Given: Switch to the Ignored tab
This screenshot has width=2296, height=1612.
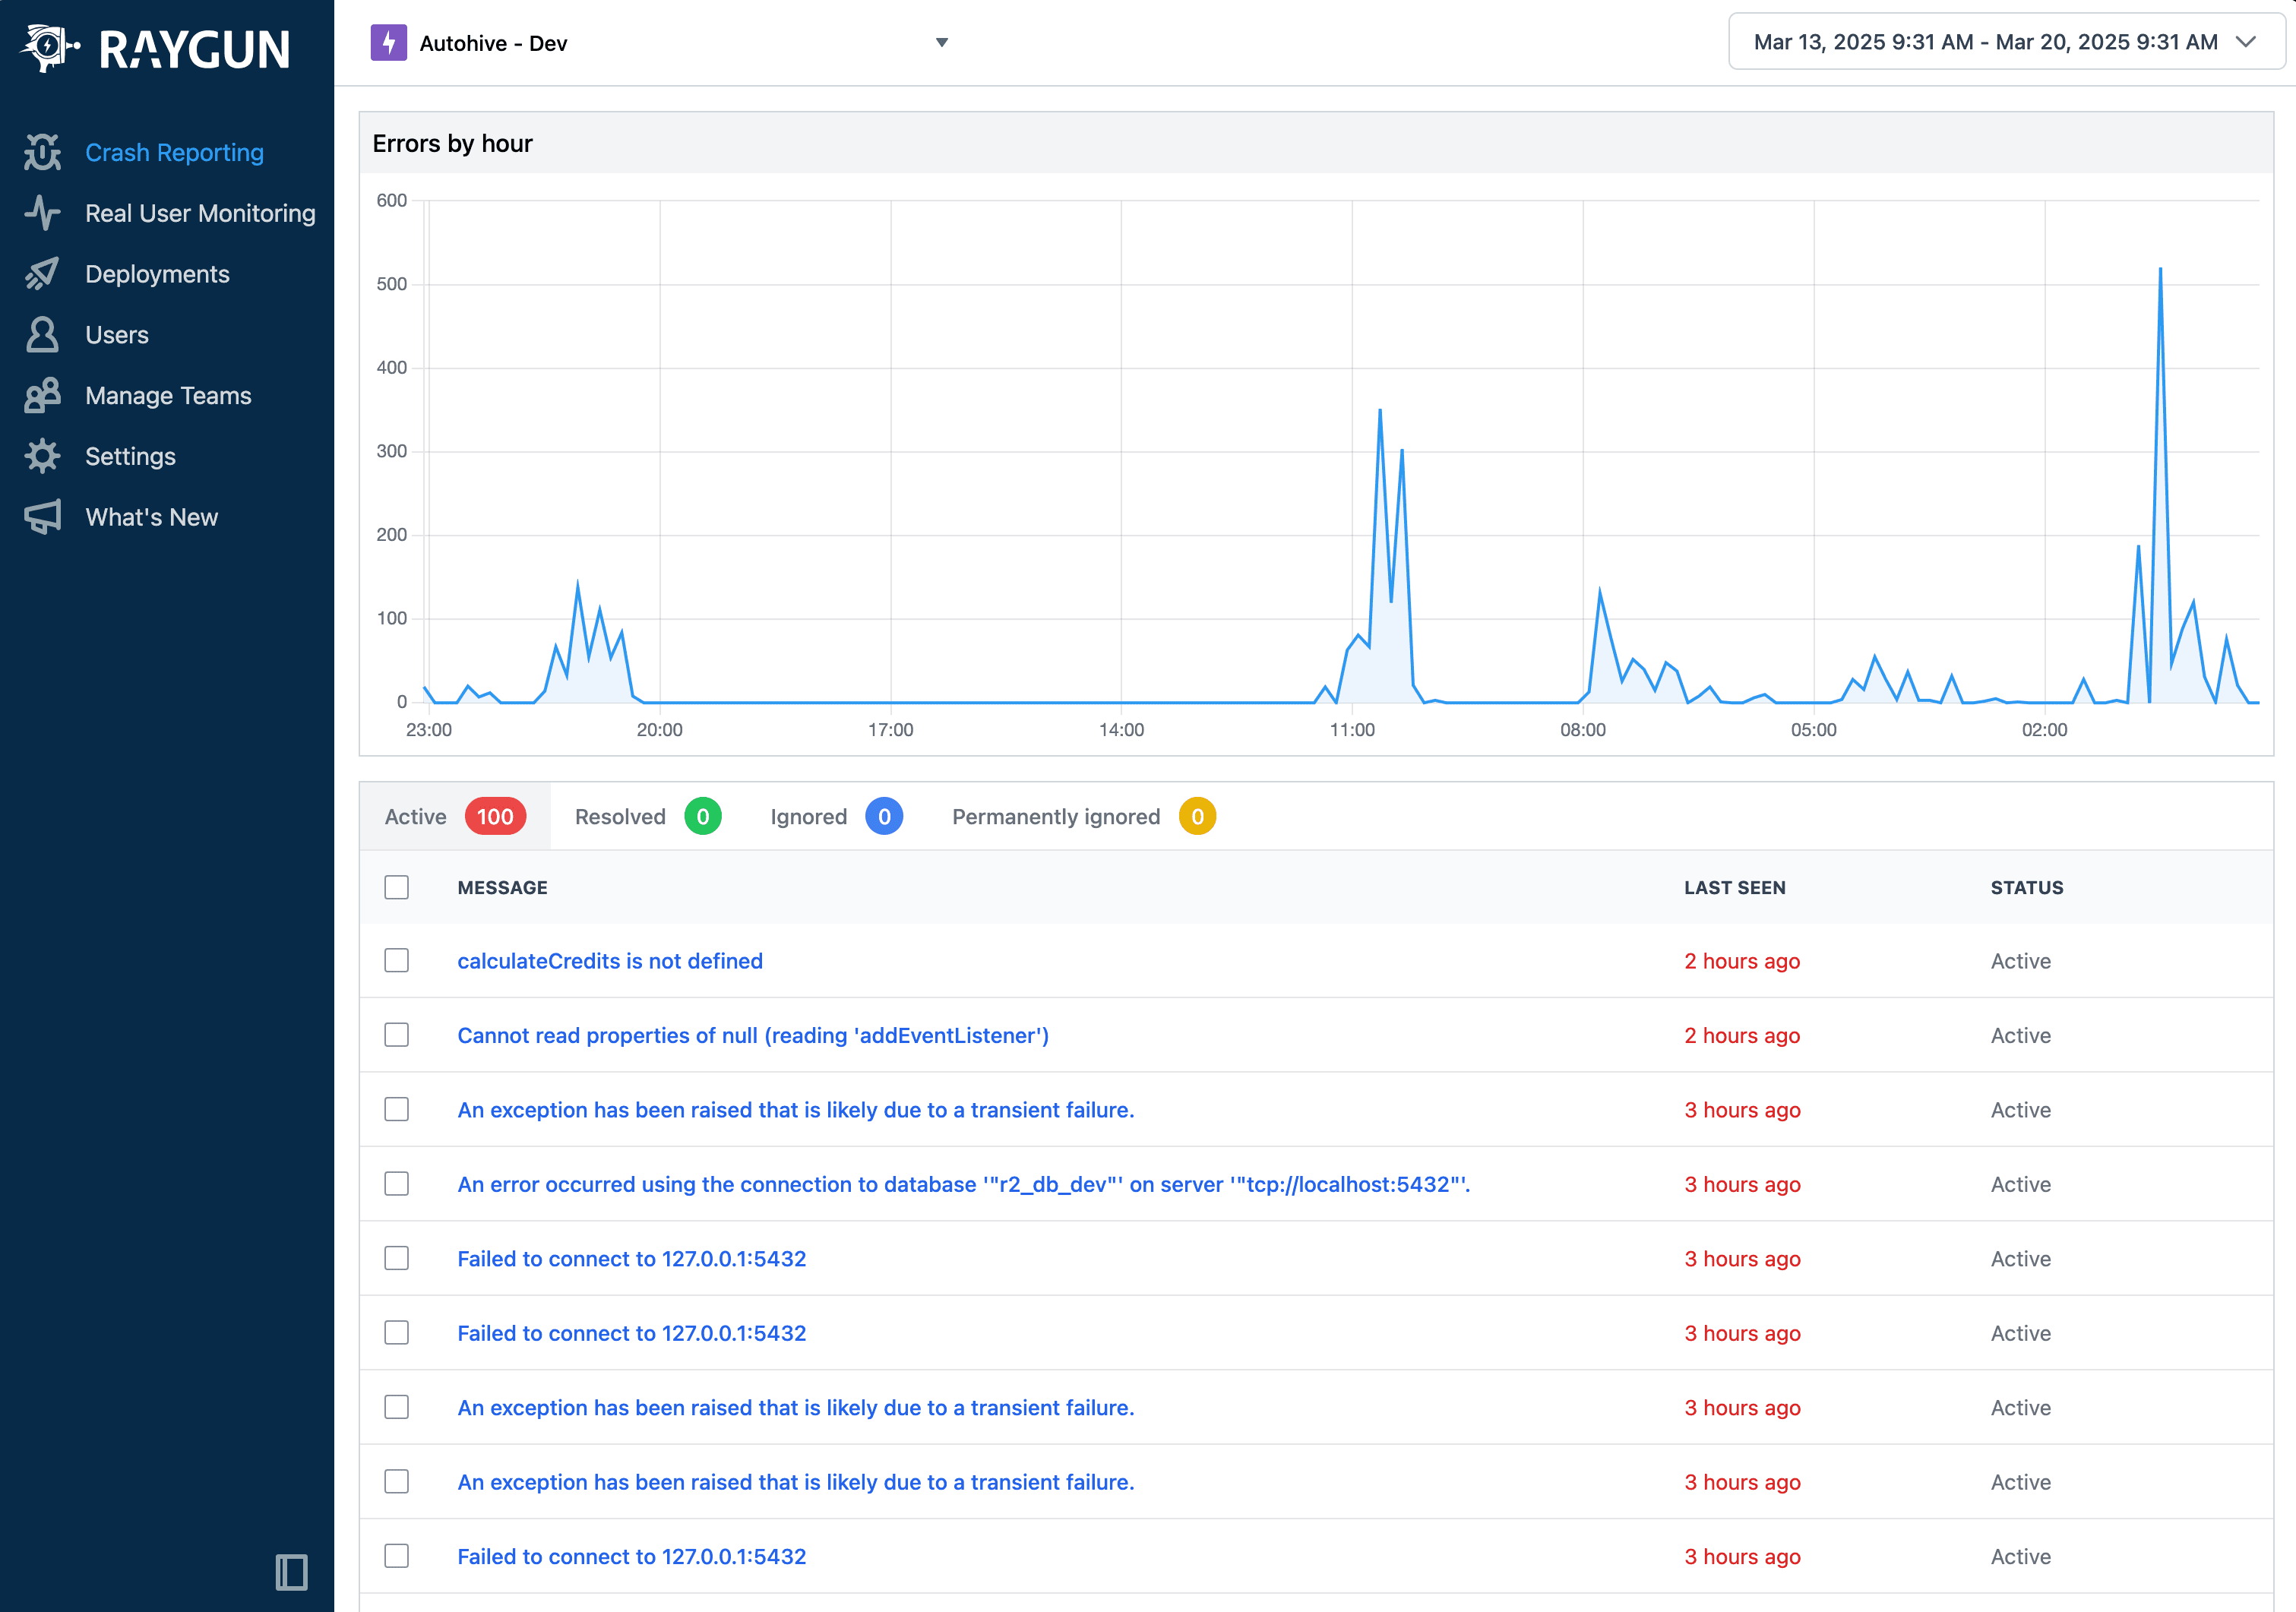Looking at the screenshot, I should 836,817.
